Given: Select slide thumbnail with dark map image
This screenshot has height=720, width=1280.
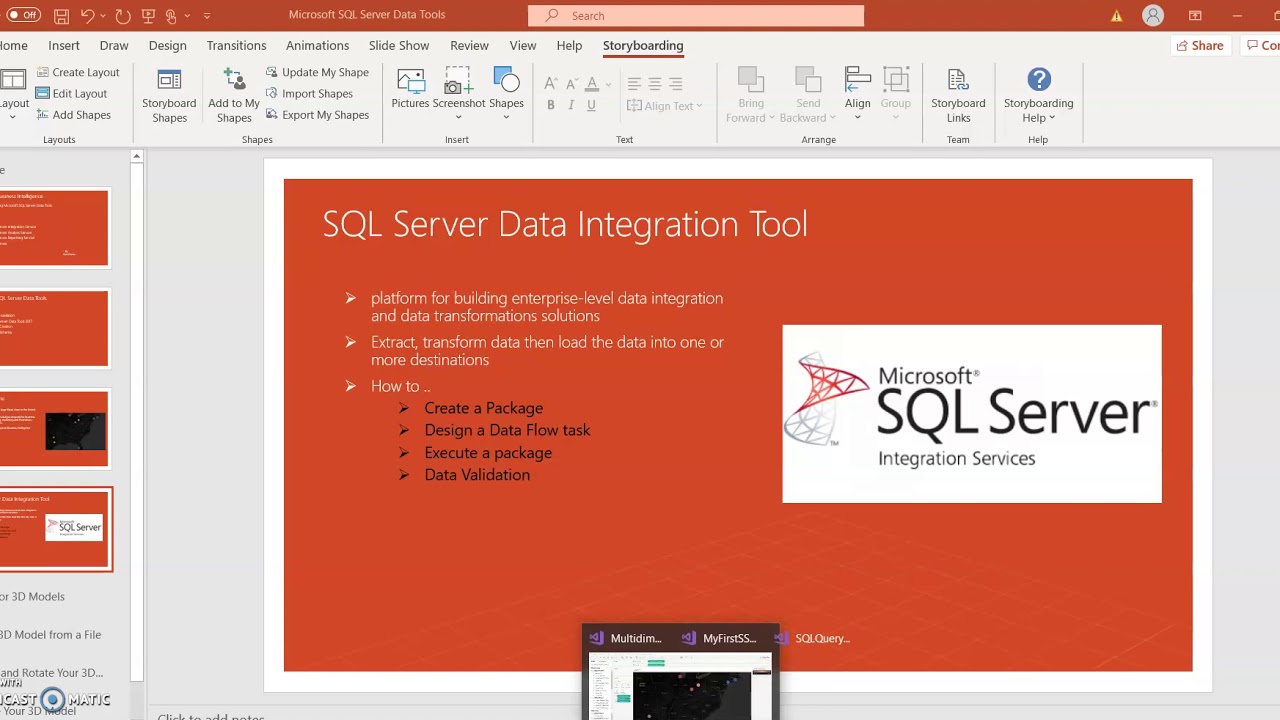Looking at the screenshot, I should pos(55,428).
